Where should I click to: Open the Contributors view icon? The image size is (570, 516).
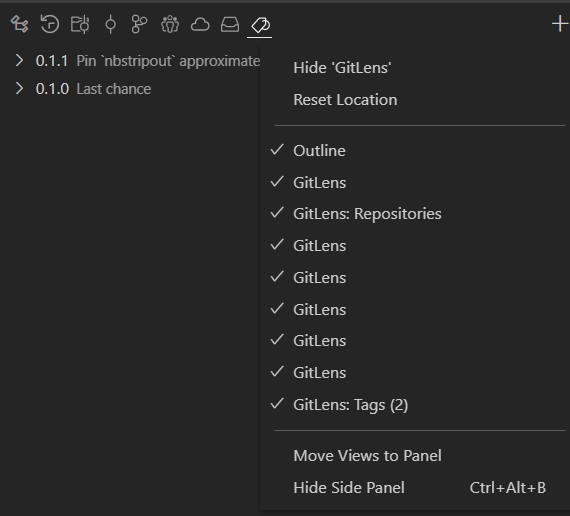click(170, 24)
